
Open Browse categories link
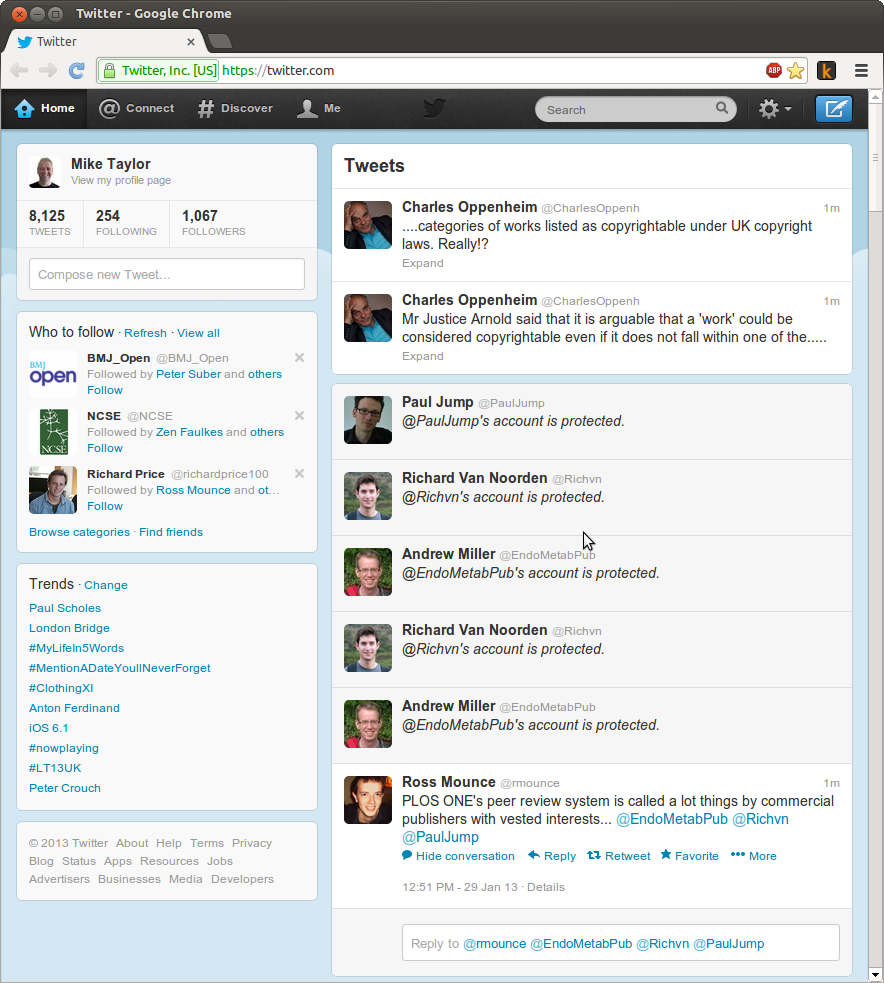(x=80, y=532)
